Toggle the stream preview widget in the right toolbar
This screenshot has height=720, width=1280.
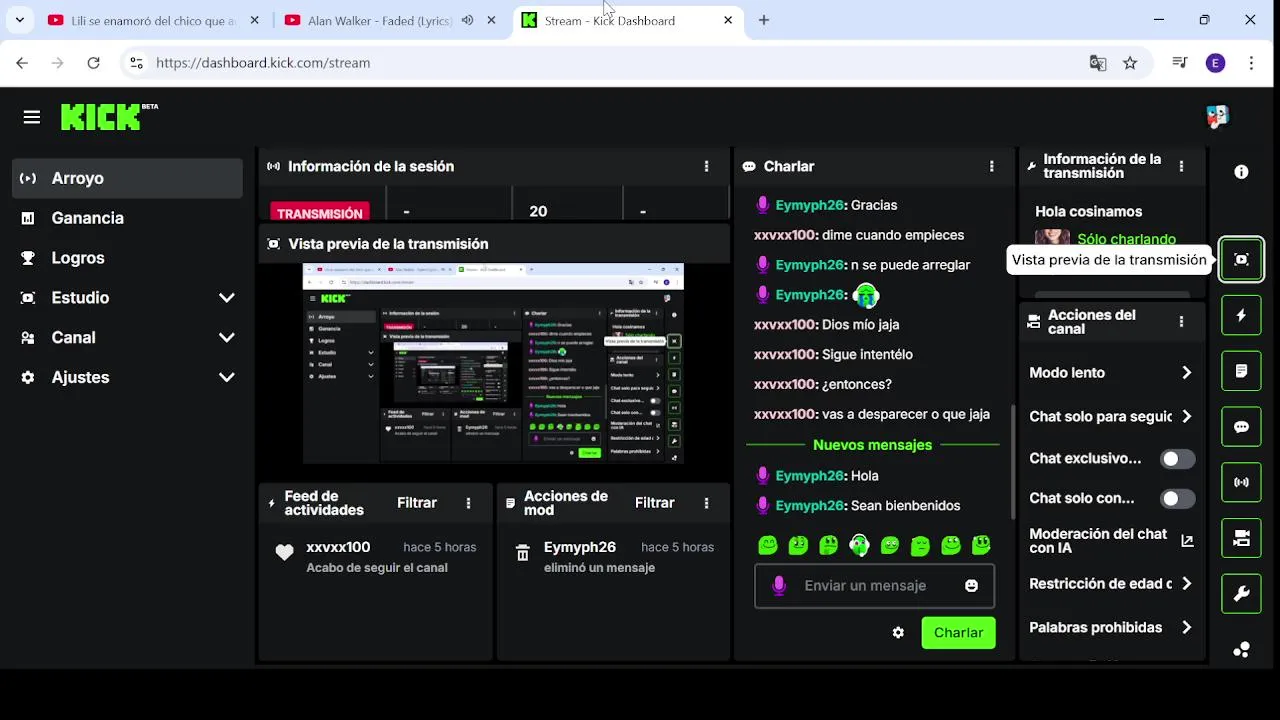click(x=1241, y=260)
